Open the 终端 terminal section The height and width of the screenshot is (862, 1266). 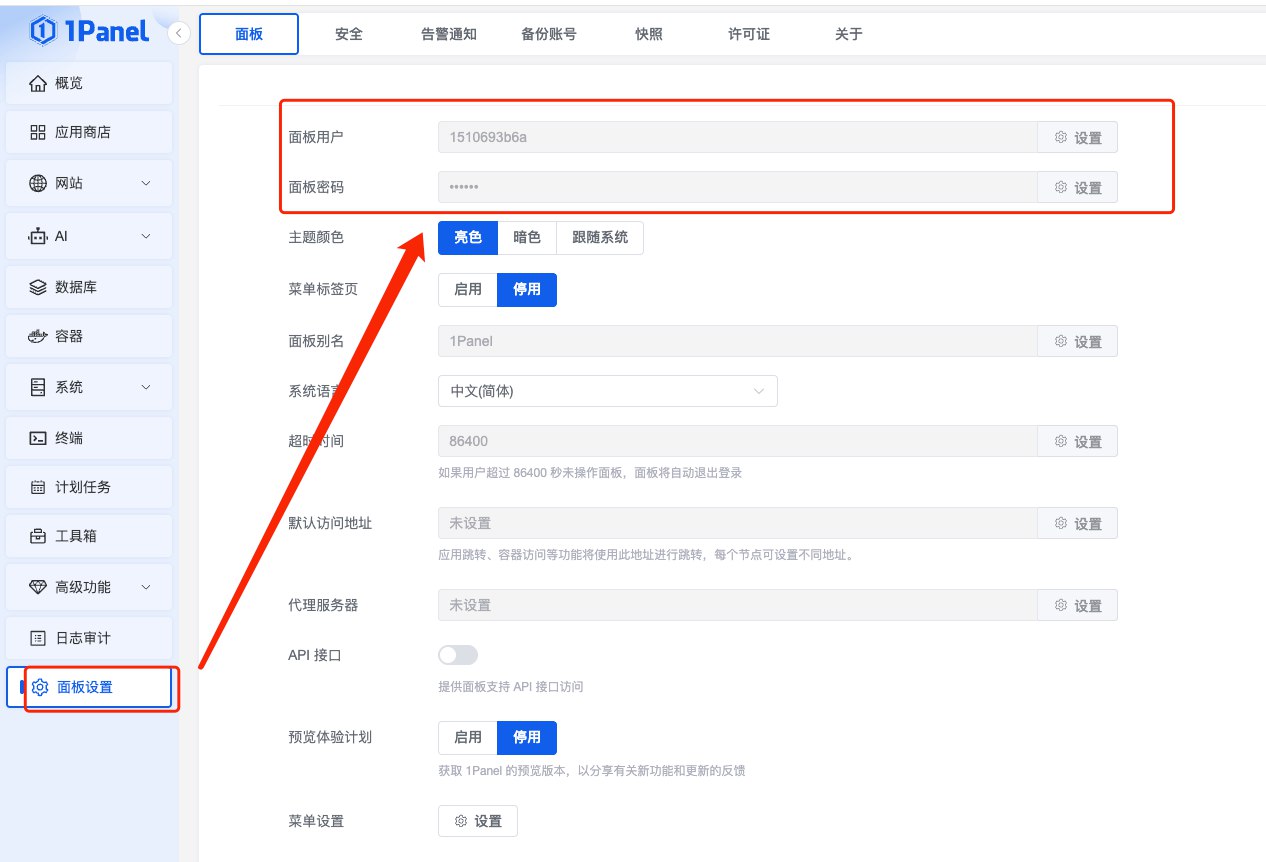tap(88, 437)
